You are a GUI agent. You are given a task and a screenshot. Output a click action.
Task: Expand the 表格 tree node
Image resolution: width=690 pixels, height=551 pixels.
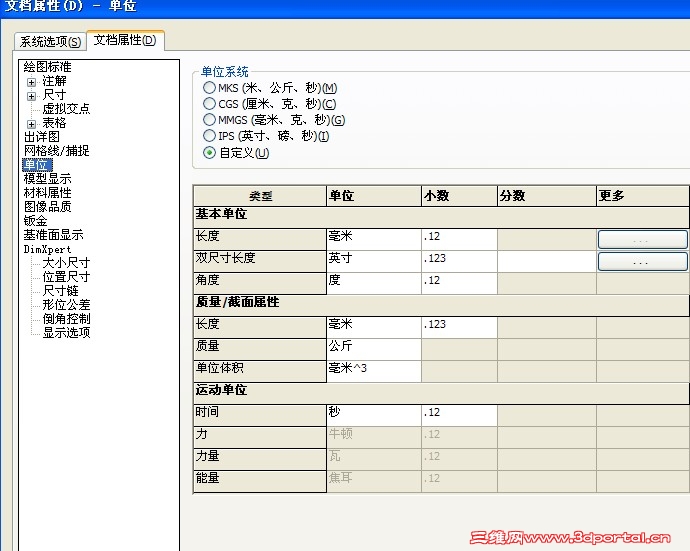tap(31, 124)
